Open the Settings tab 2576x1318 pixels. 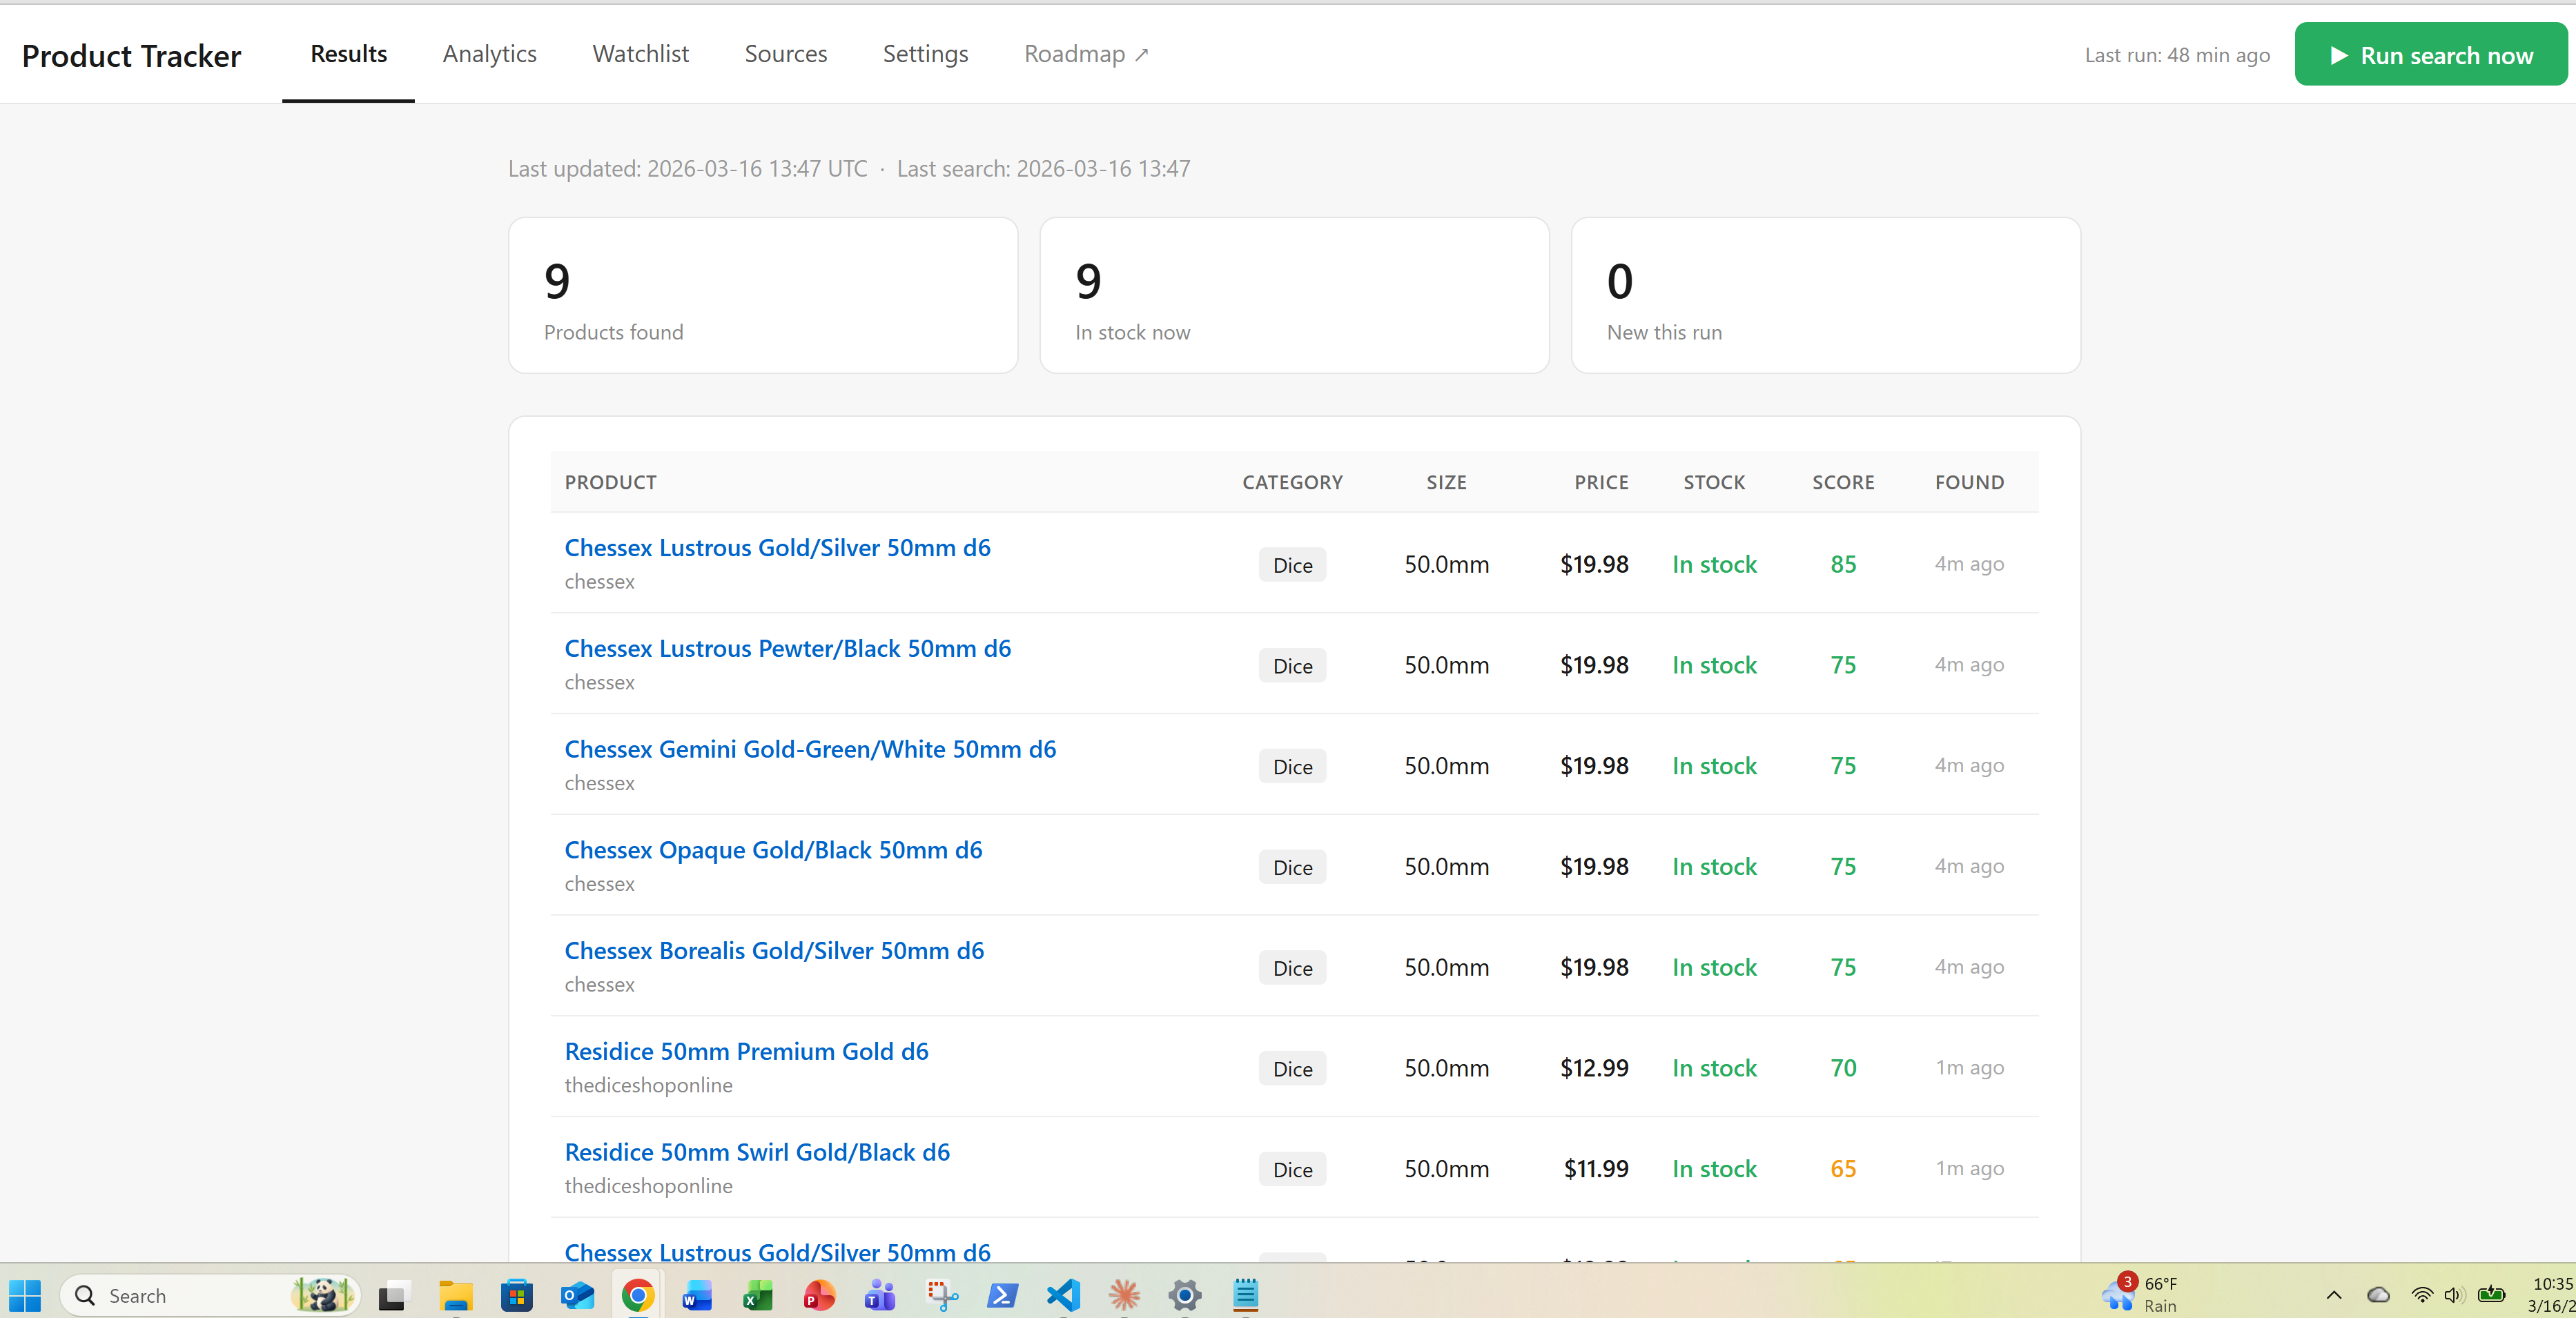click(x=925, y=54)
